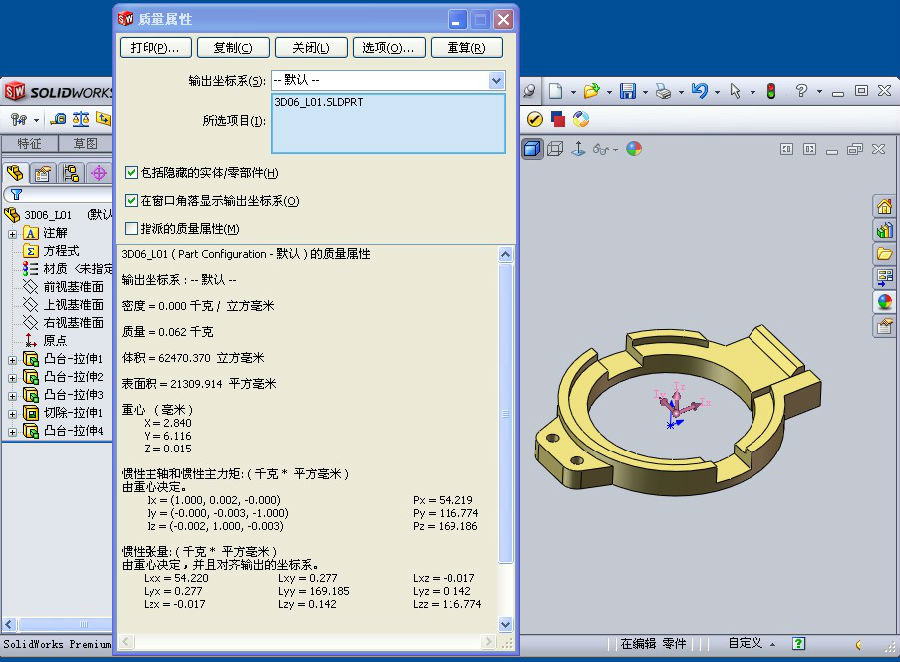
Task: Expand the 凸台-拉伸1 feature node
Action: (12, 359)
